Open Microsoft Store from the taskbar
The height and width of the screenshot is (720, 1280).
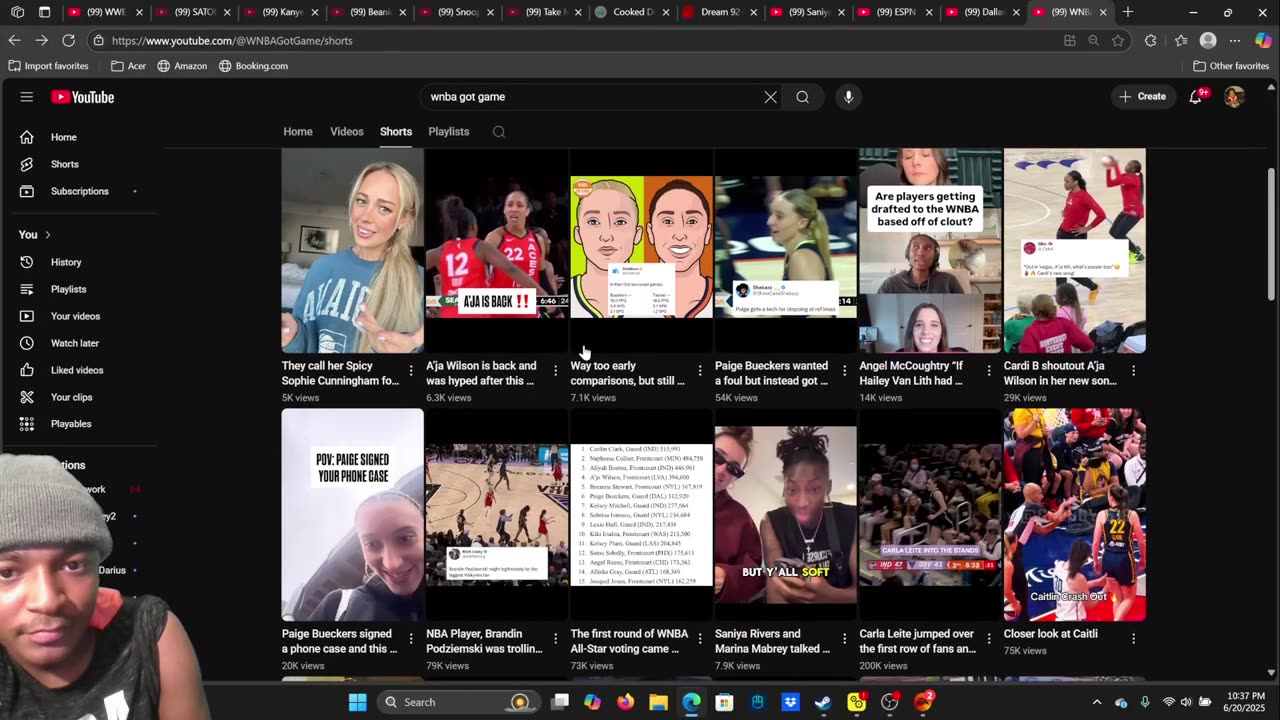(x=724, y=702)
